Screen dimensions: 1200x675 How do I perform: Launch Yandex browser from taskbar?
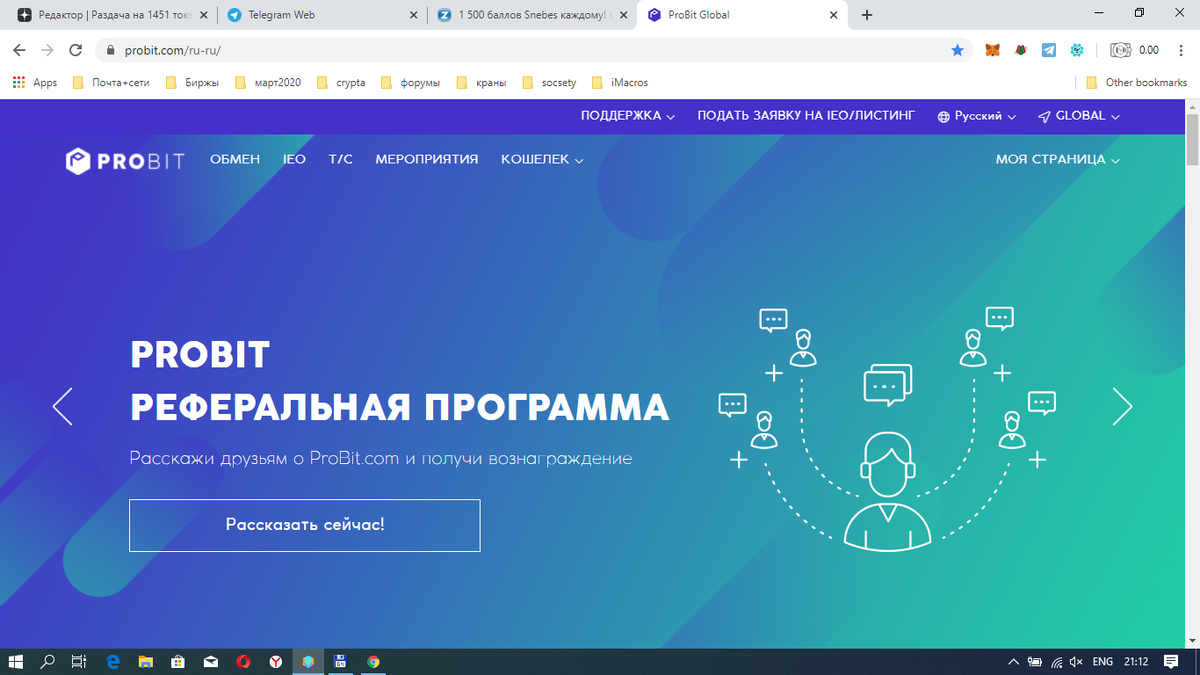tap(275, 661)
